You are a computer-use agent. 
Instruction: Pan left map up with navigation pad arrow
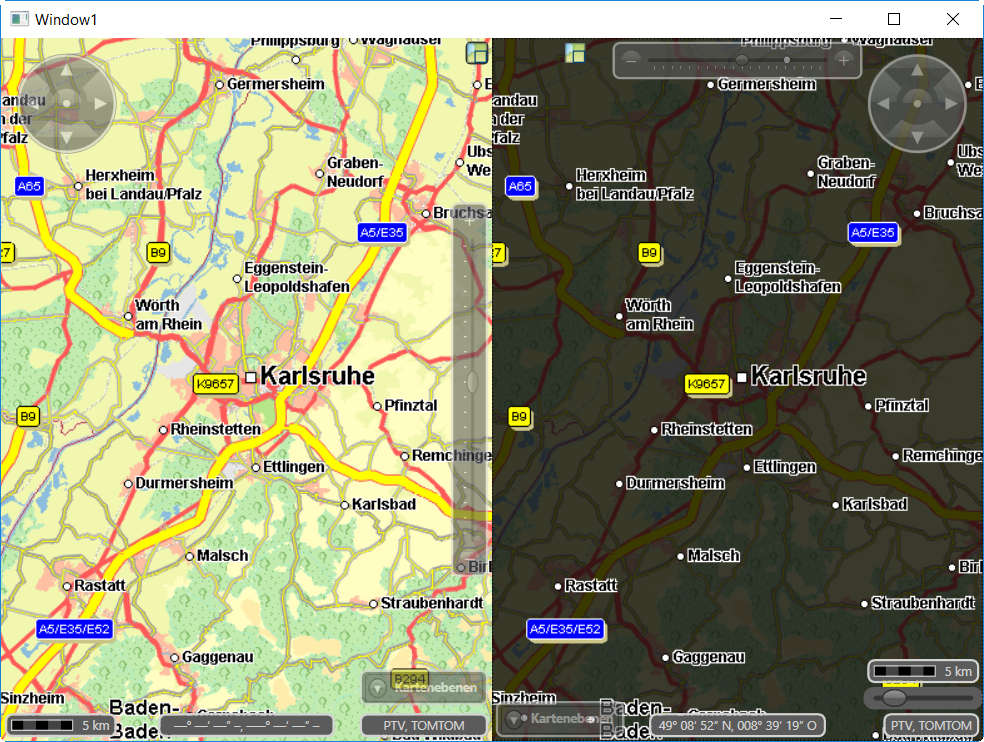click(x=67, y=70)
